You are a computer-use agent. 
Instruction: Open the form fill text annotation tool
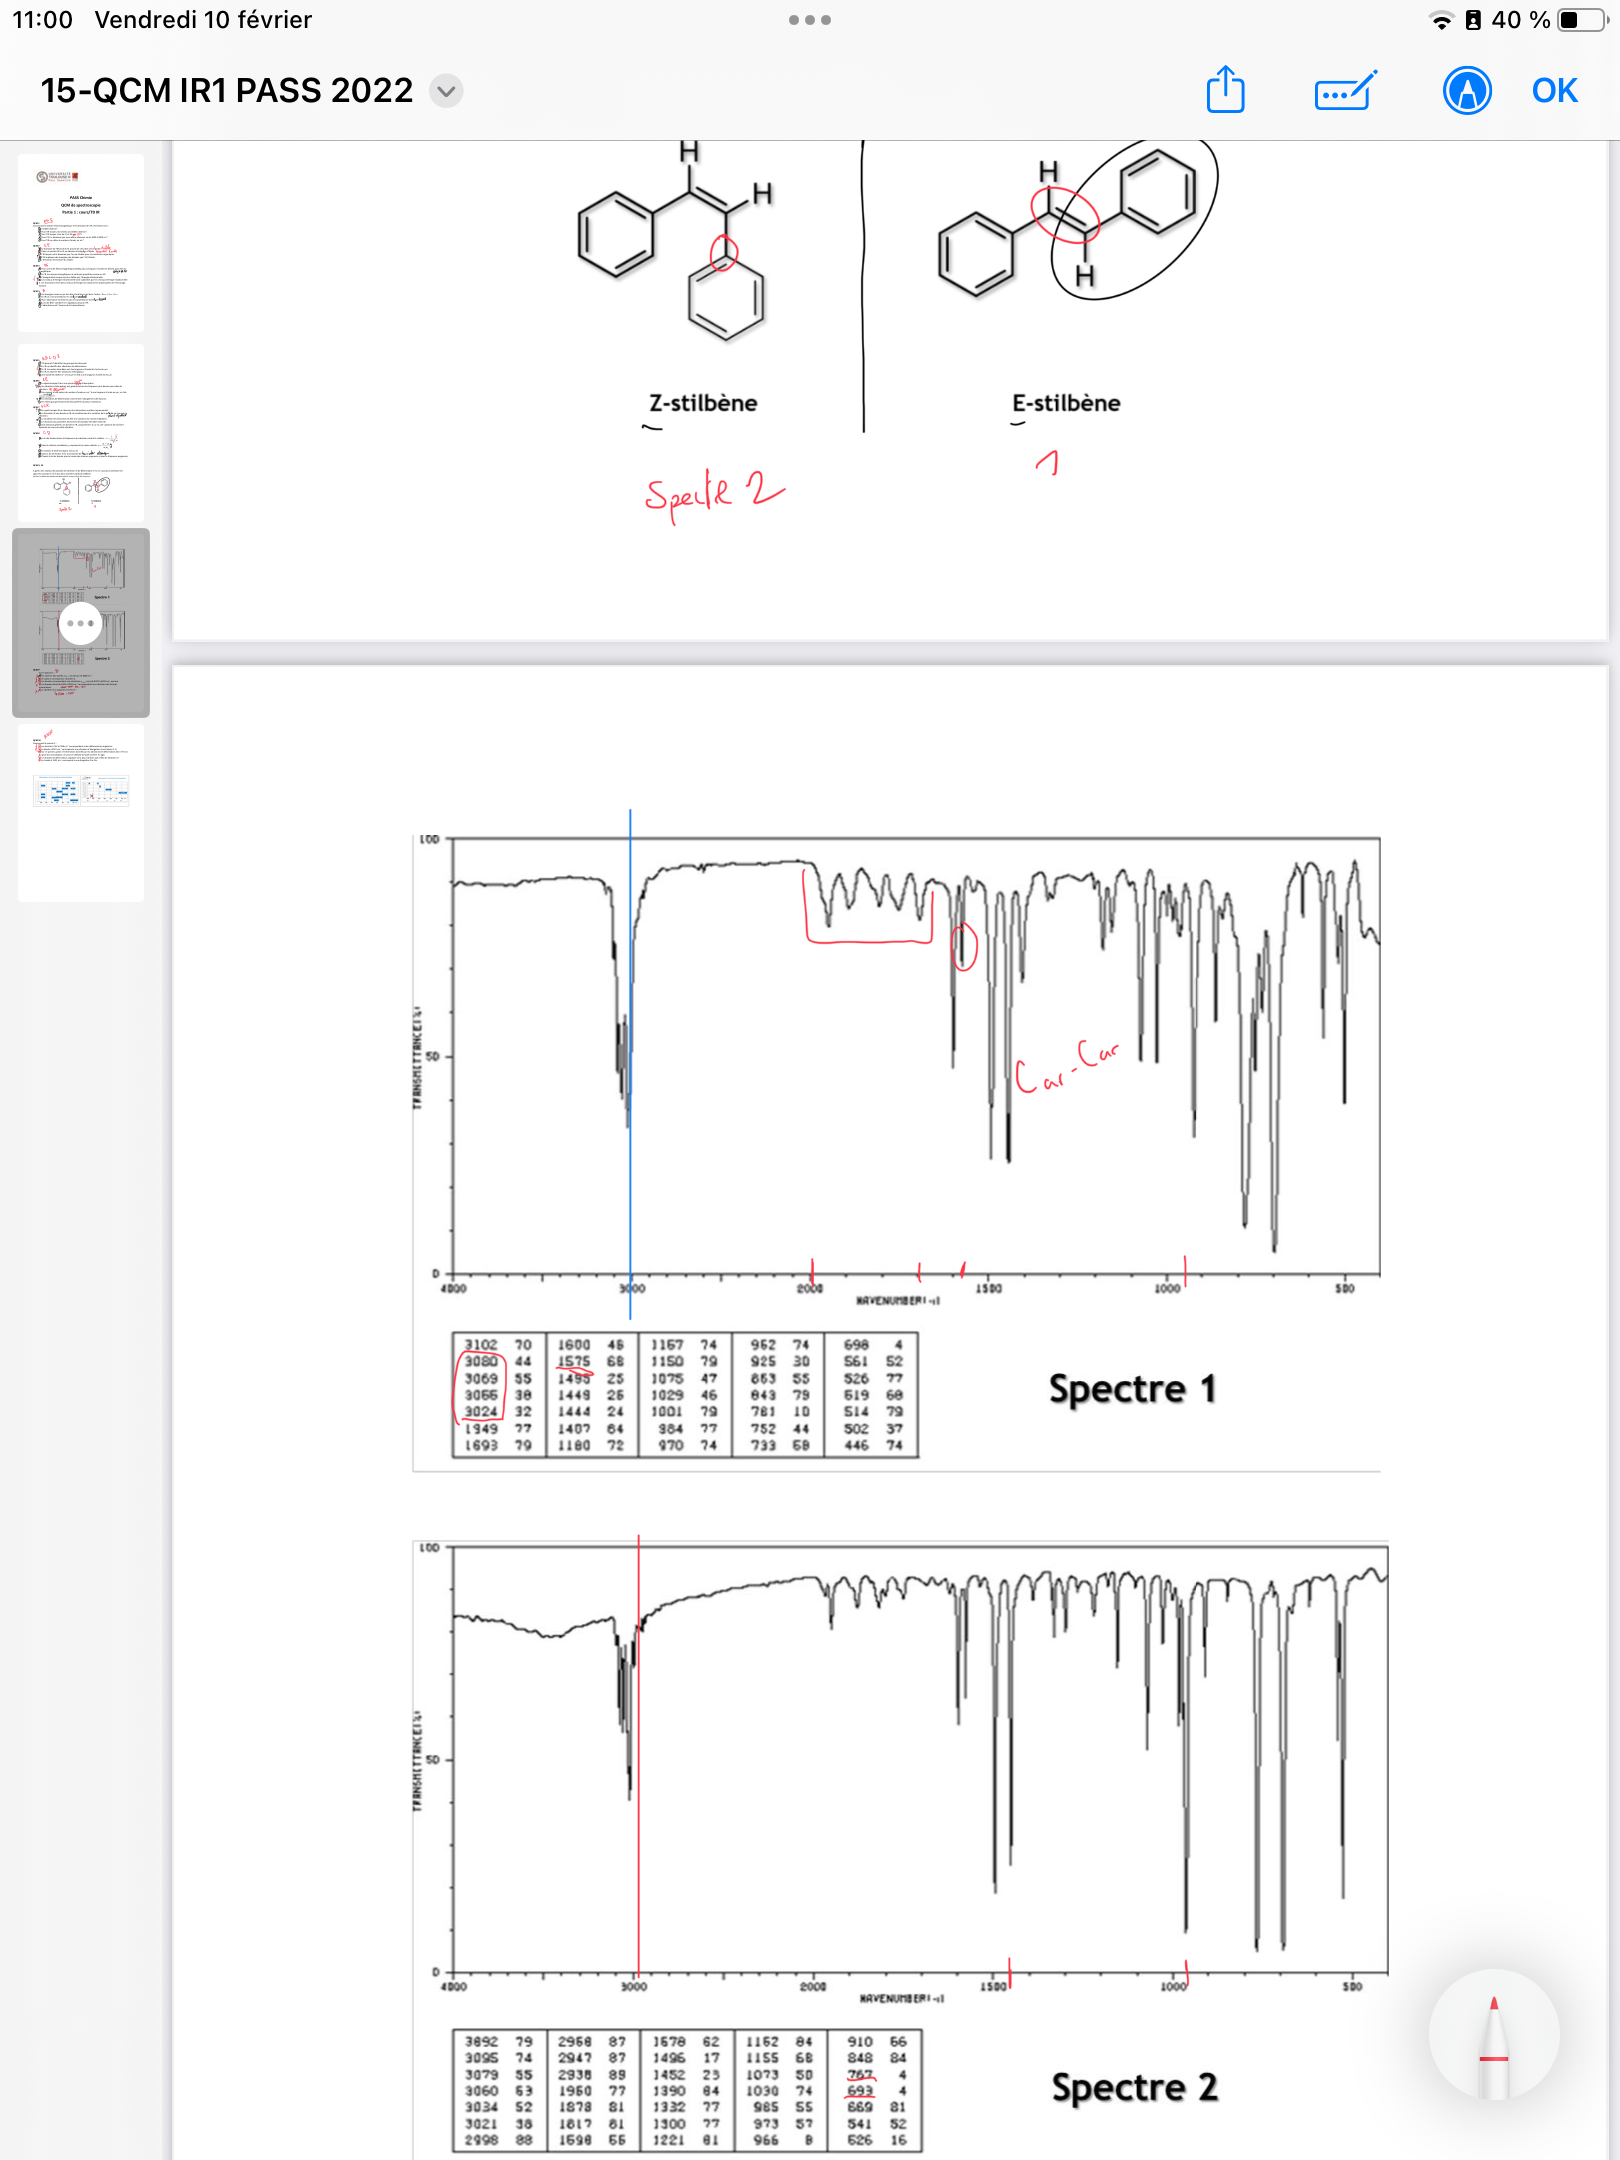pos(1346,91)
